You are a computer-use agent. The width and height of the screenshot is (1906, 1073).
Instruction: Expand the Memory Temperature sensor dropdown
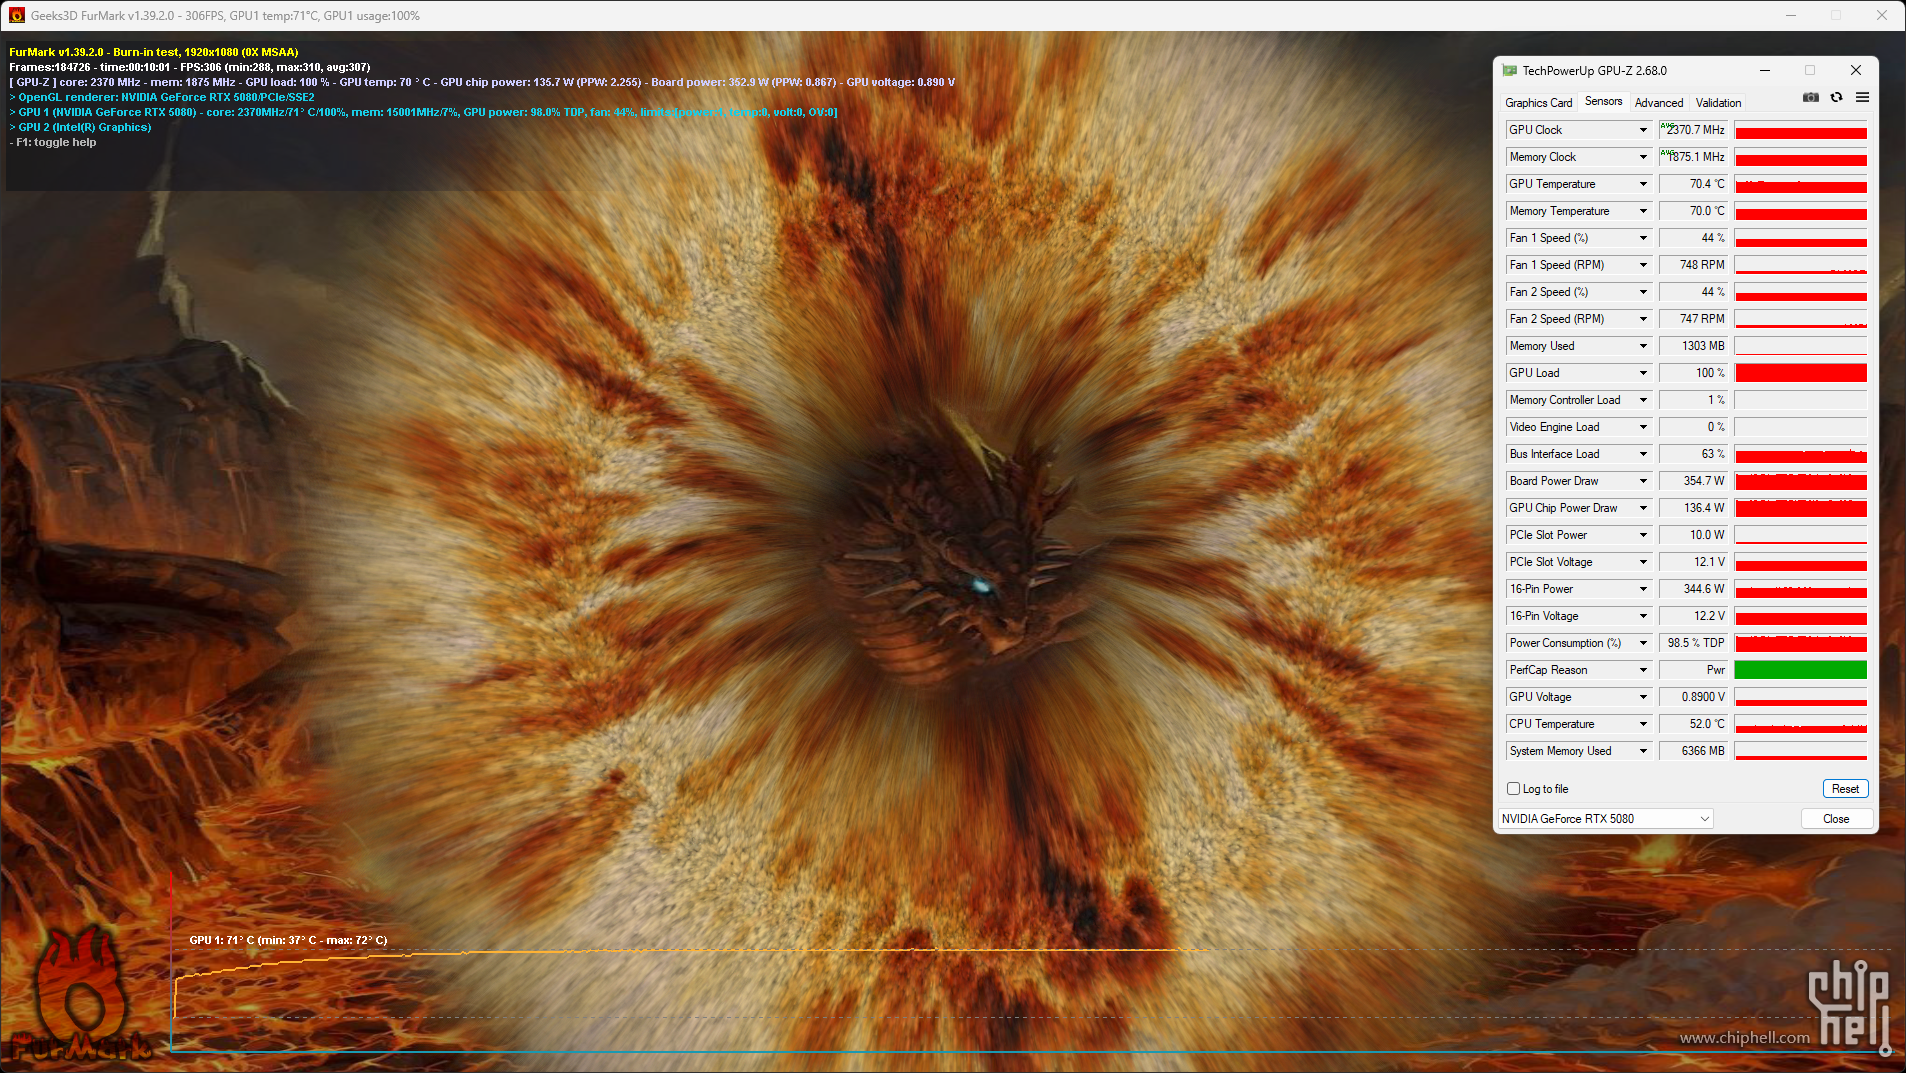point(1643,211)
